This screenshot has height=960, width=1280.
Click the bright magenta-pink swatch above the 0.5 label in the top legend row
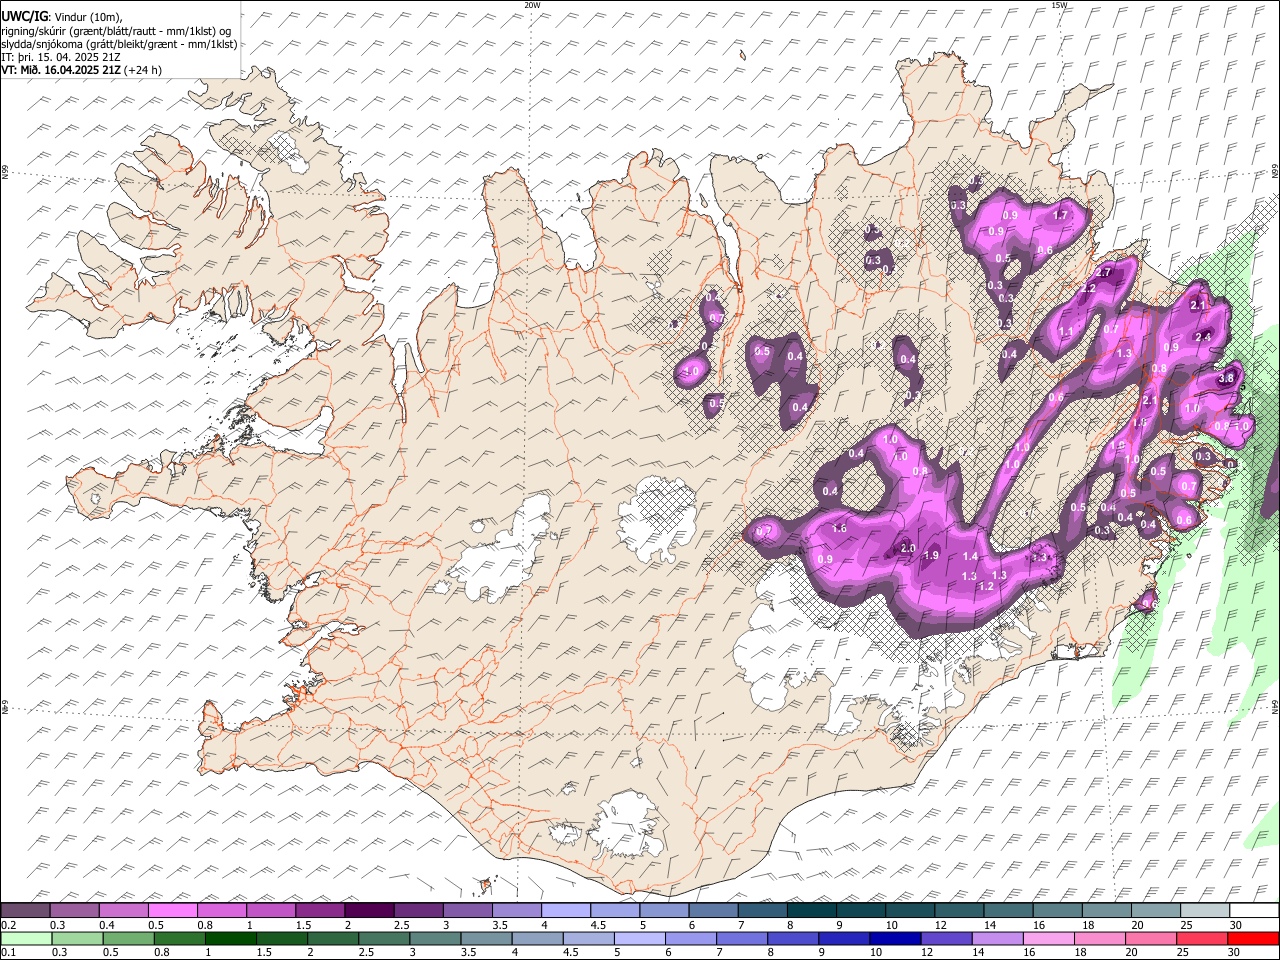coord(172,911)
